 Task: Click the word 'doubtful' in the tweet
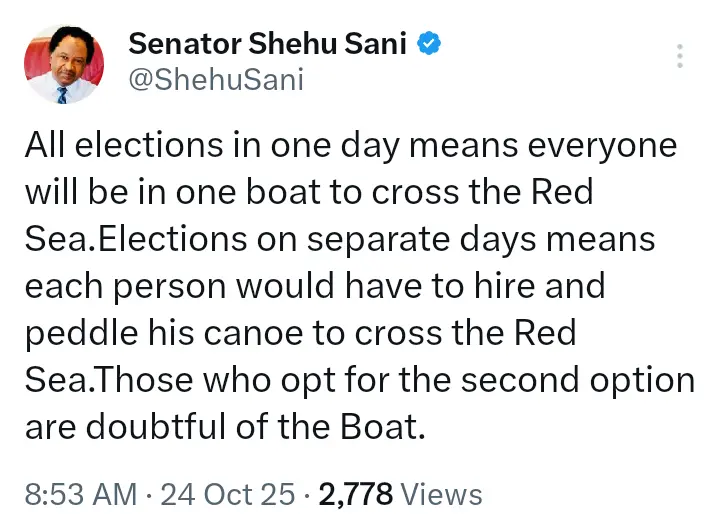pos(157,427)
